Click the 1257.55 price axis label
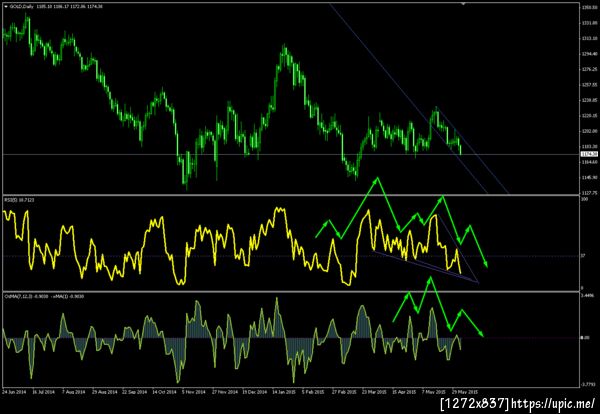The image size is (600, 414). click(x=589, y=85)
